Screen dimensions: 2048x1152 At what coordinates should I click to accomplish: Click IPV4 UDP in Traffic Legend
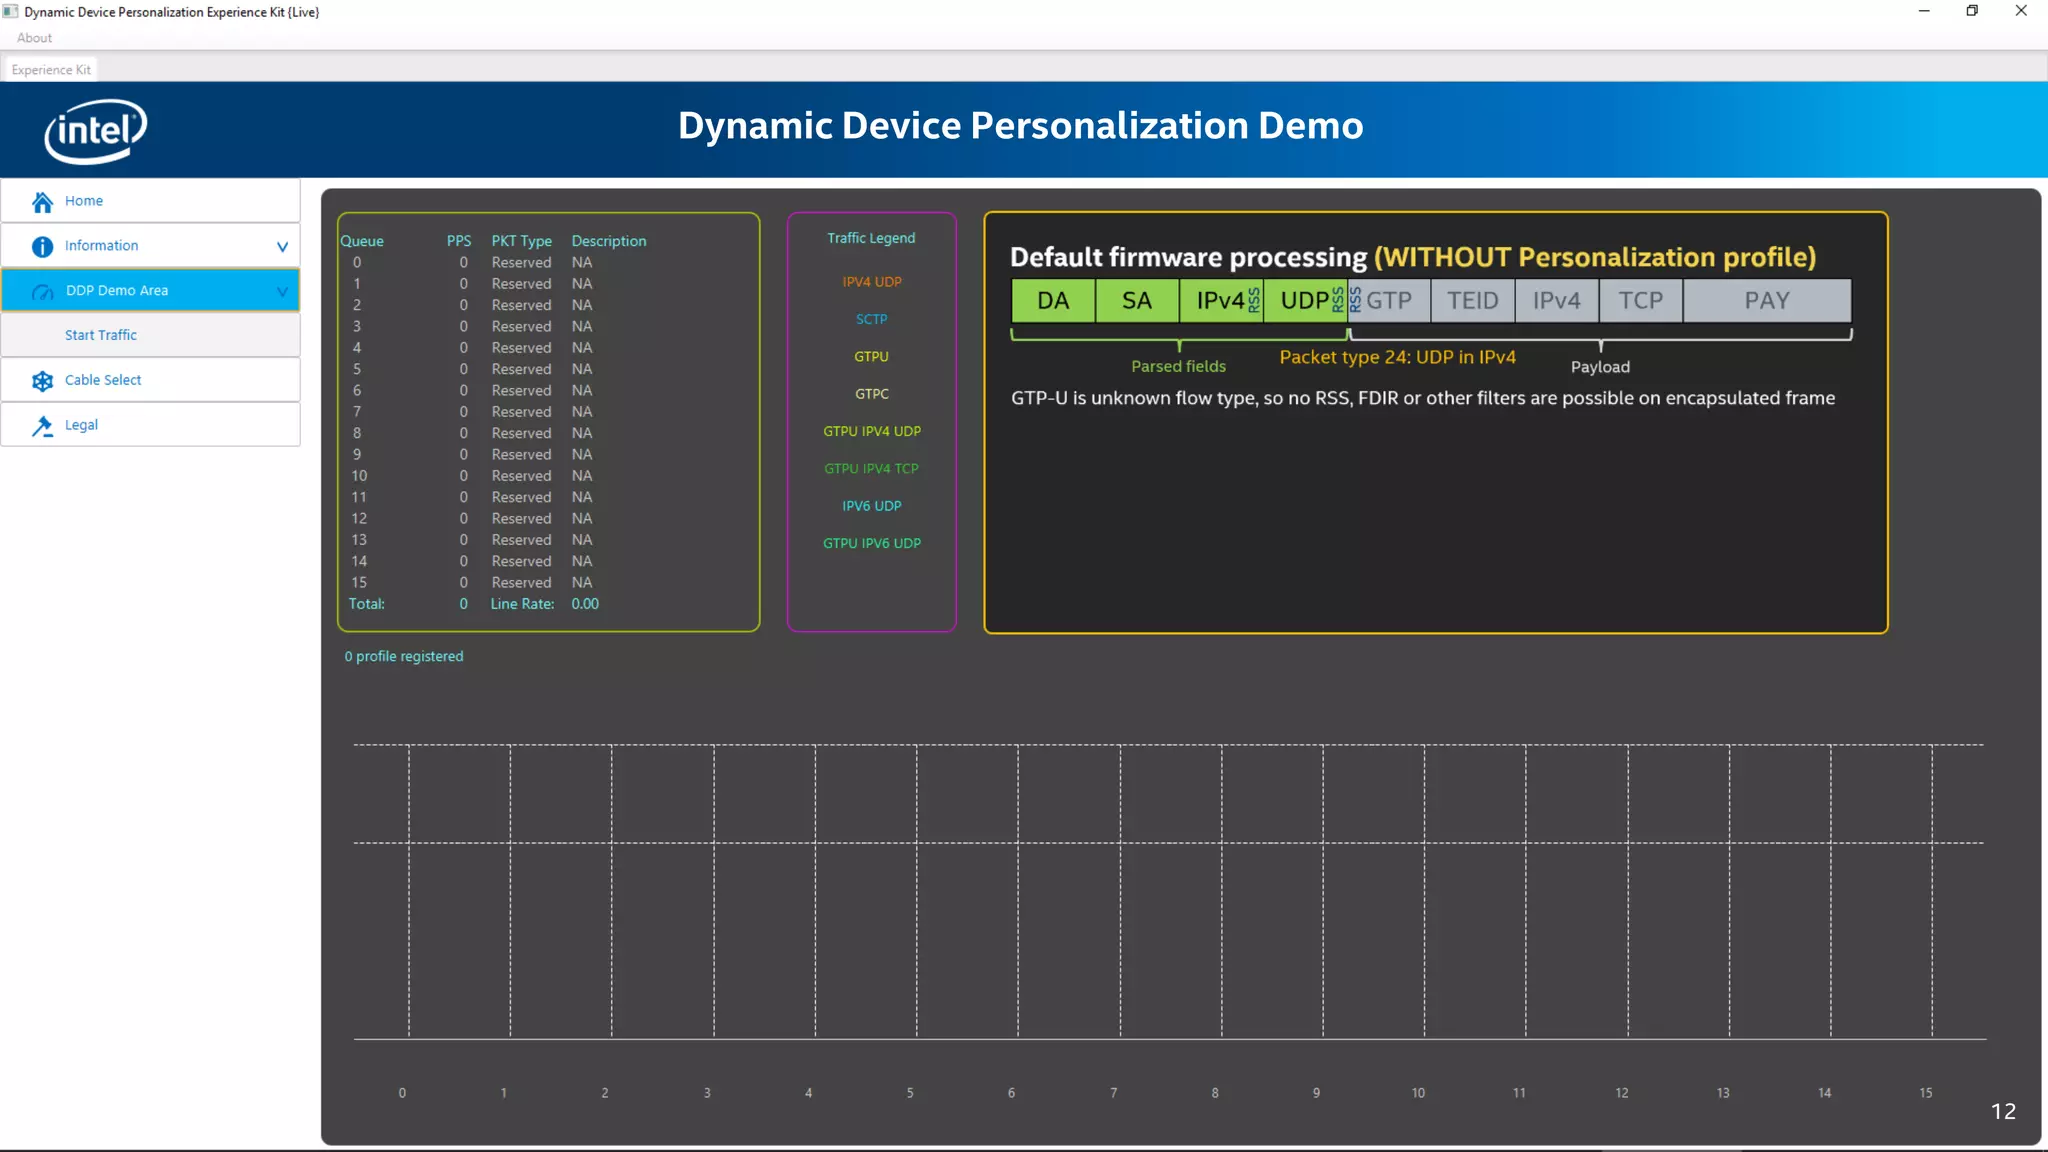(871, 282)
